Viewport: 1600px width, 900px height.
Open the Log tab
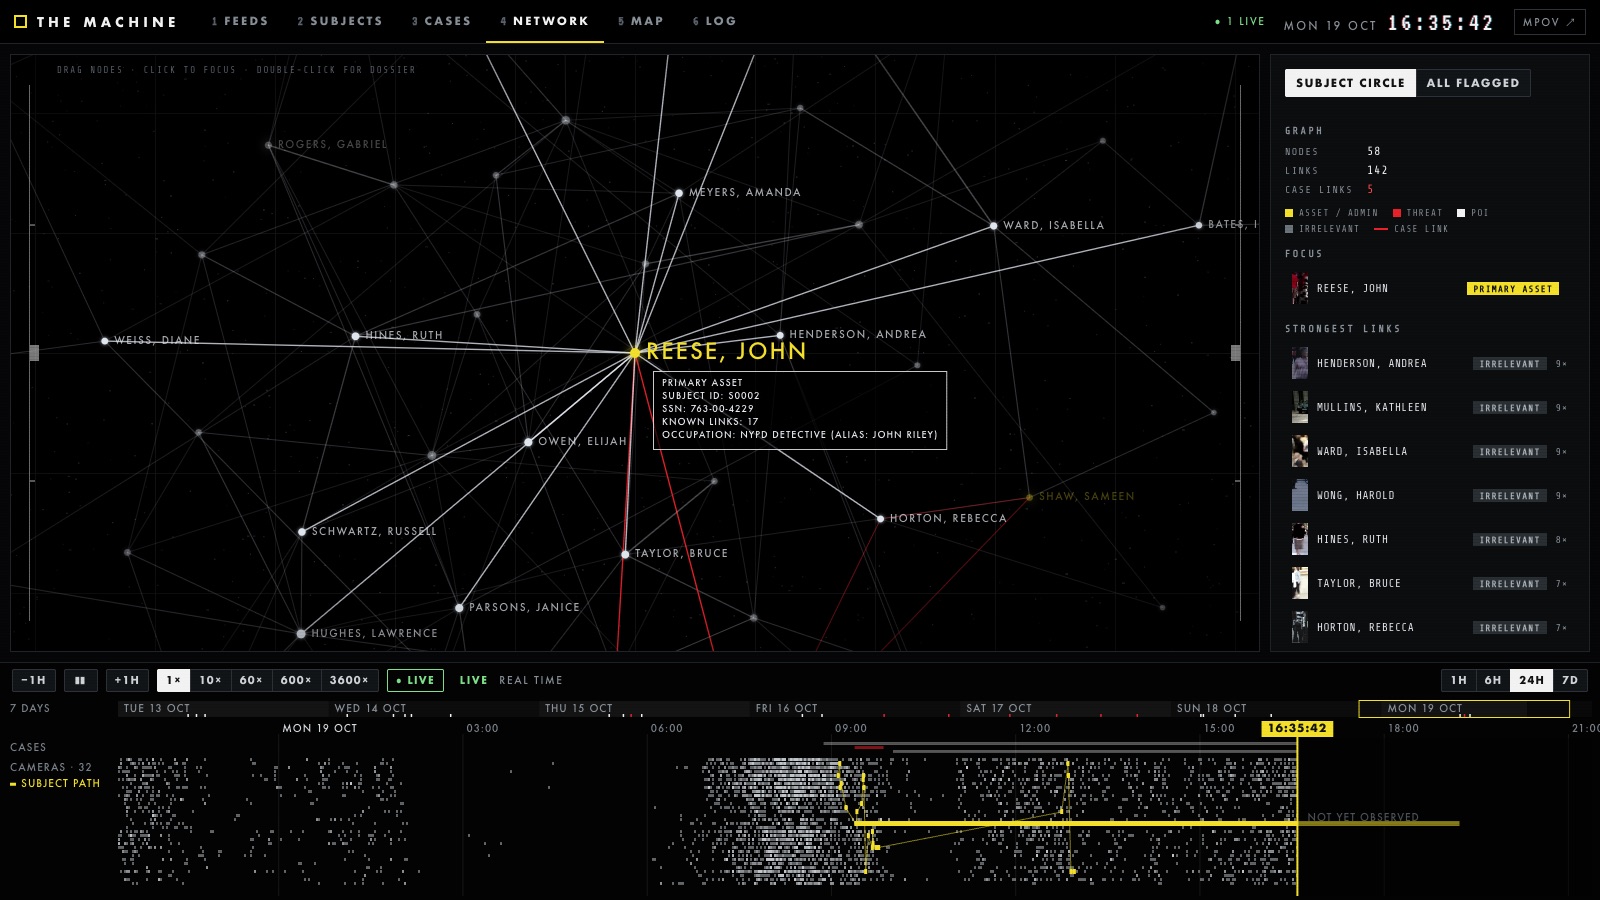coord(714,21)
